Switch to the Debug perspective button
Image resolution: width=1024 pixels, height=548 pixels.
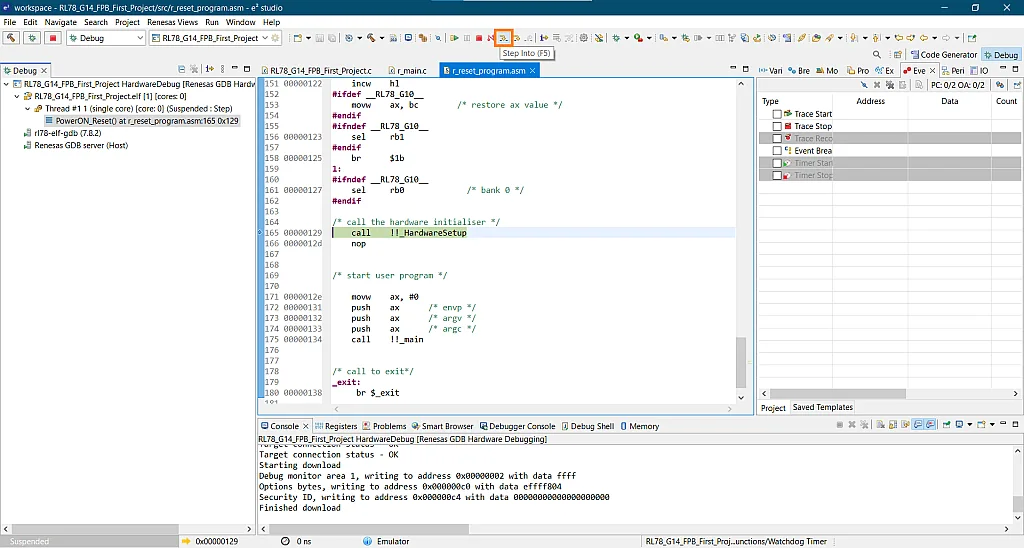coord(1000,55)
